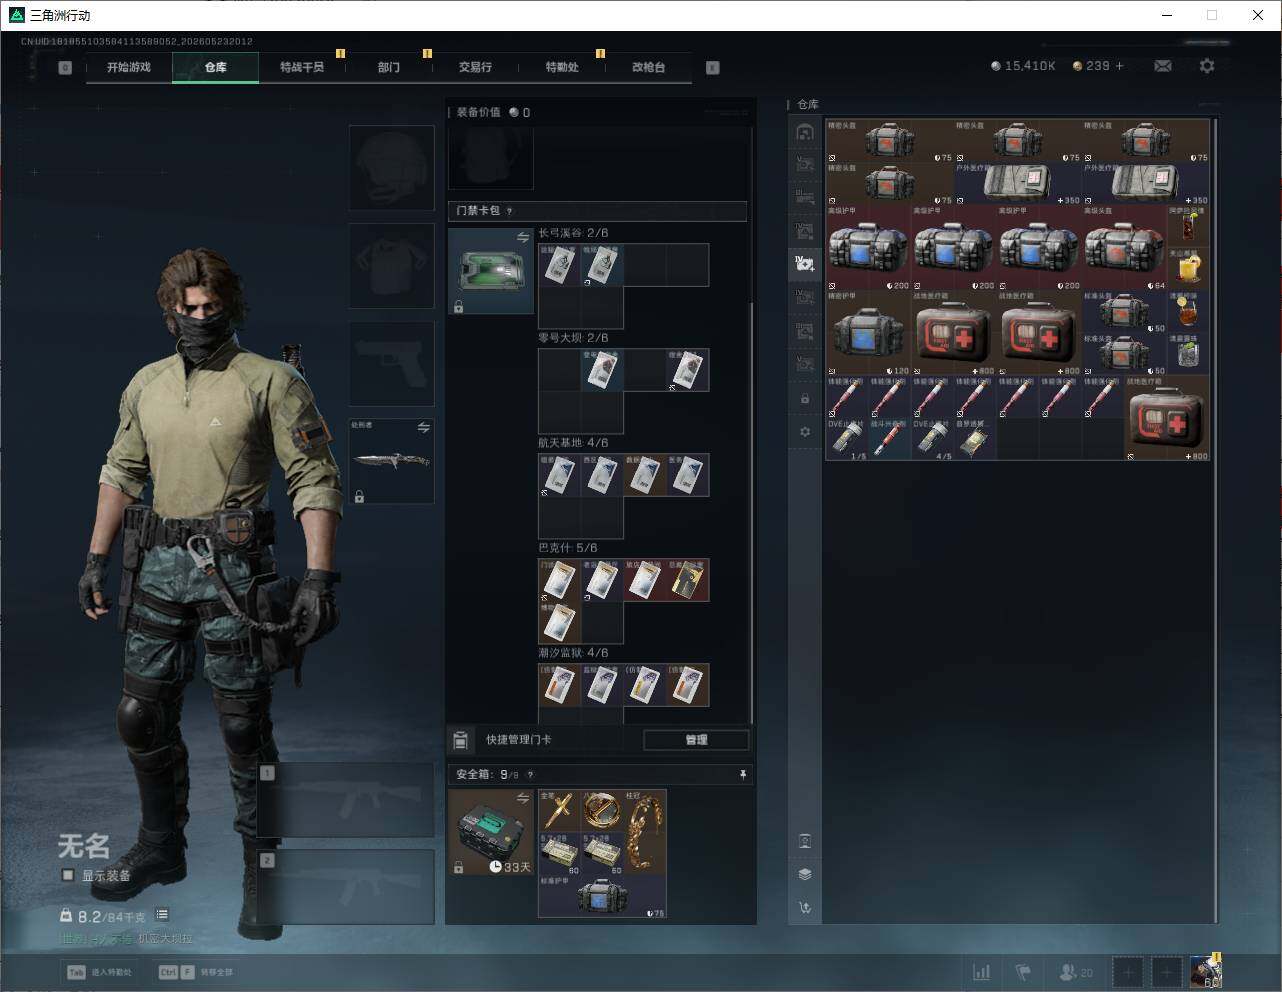Switch to the 改枪台 tab

point(648,67)
